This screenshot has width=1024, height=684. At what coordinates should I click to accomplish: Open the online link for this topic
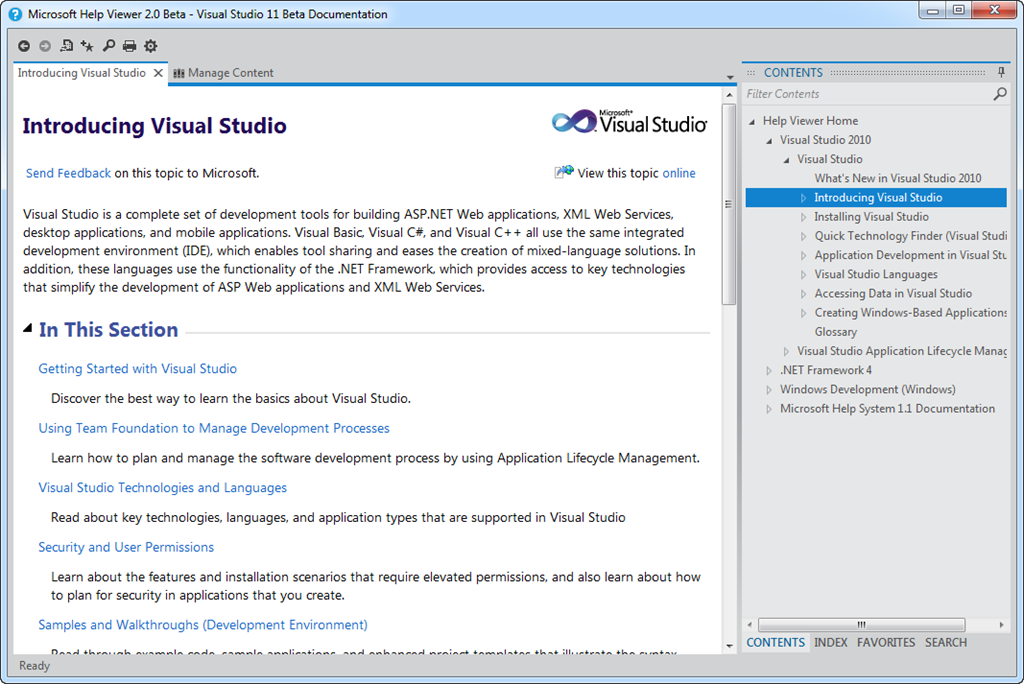coord(679,173)
